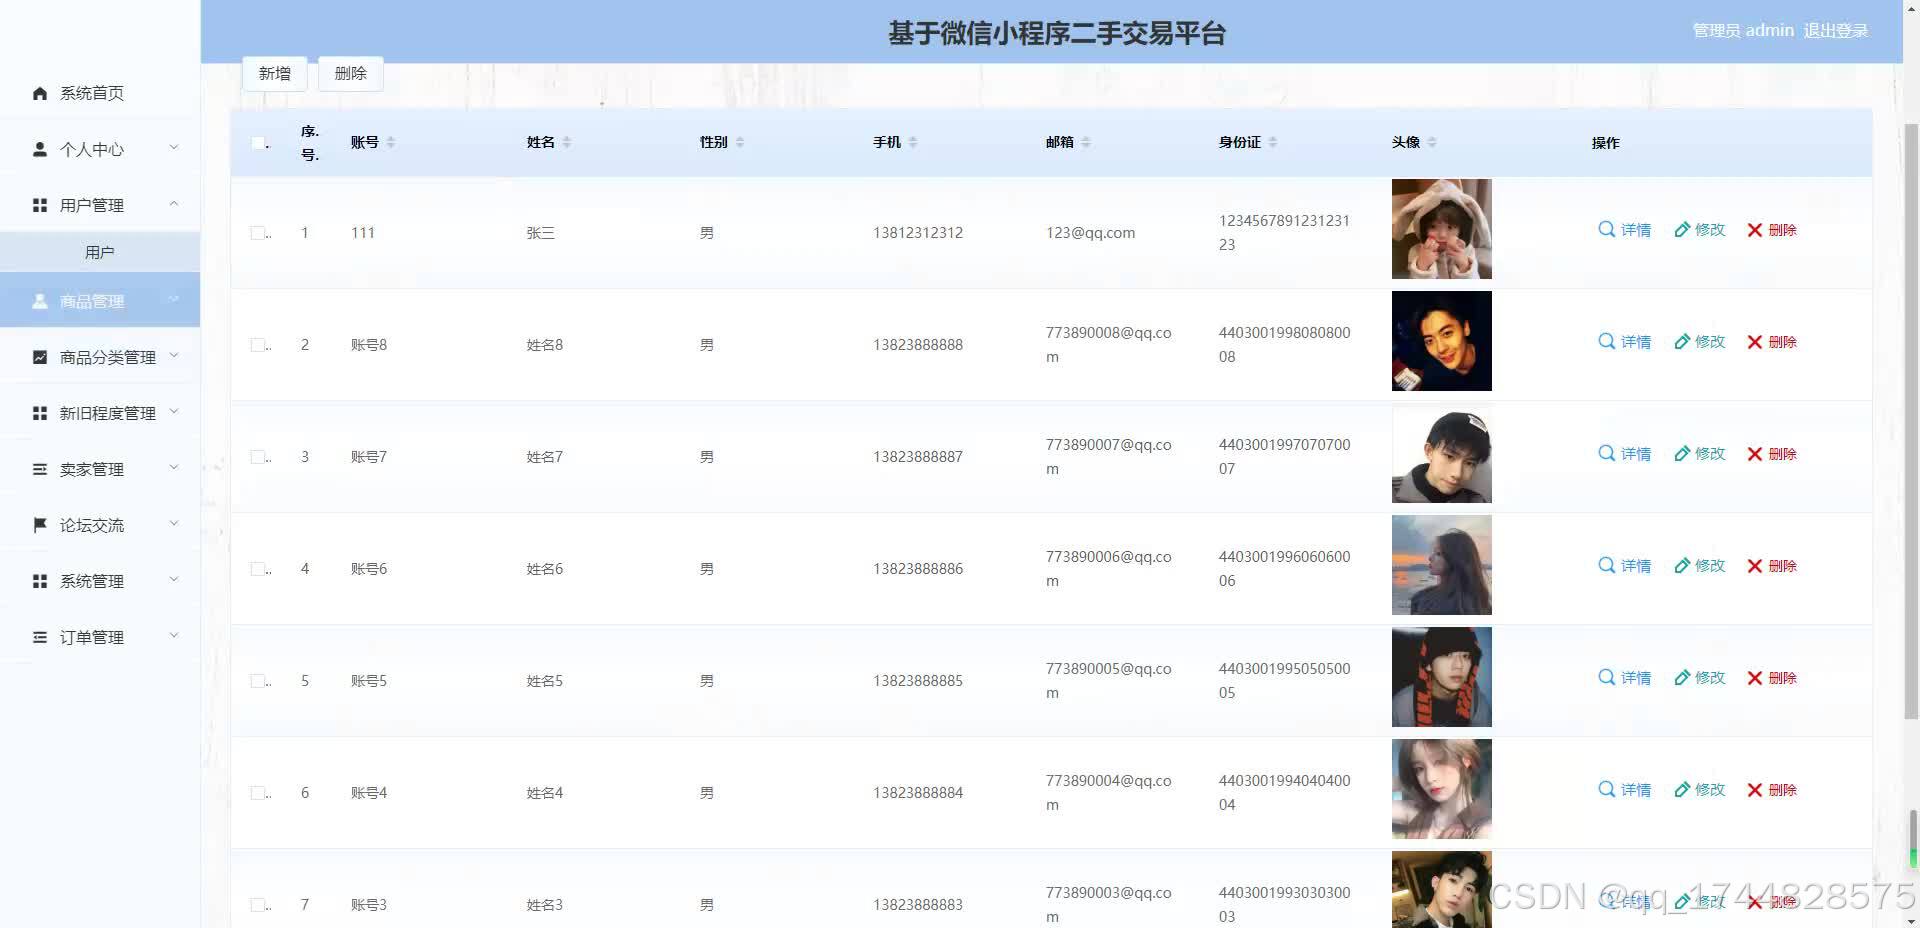The image size is (1920, 928).
Task: Click 管理员 admin account text
Action: coord(1743,31)
